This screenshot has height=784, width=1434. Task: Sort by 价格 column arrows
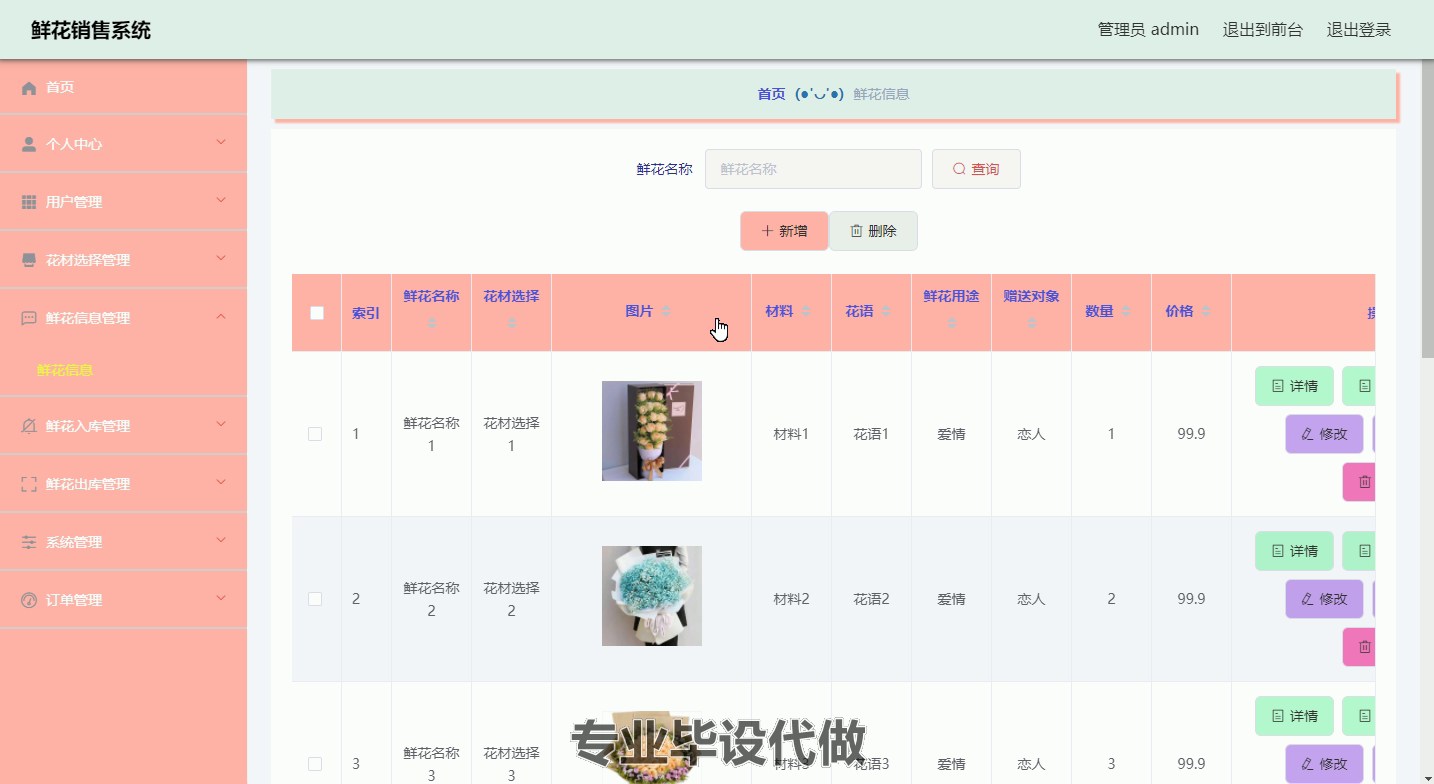[1206, 312]
